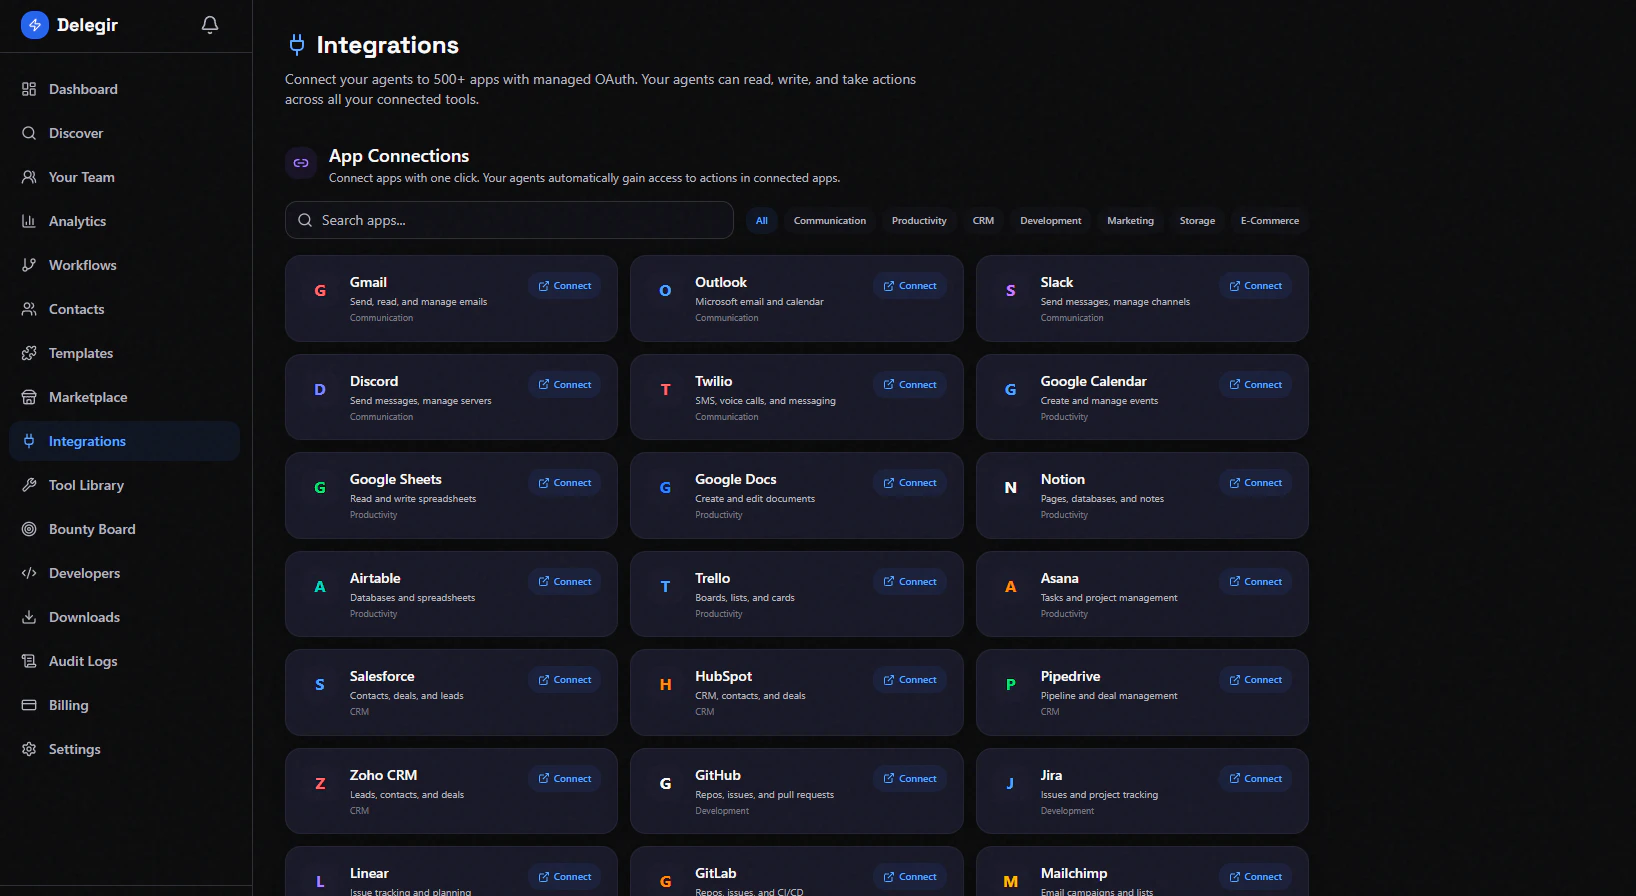Click the Your Team people icon

pyautogui.click(x=29, y=177)
